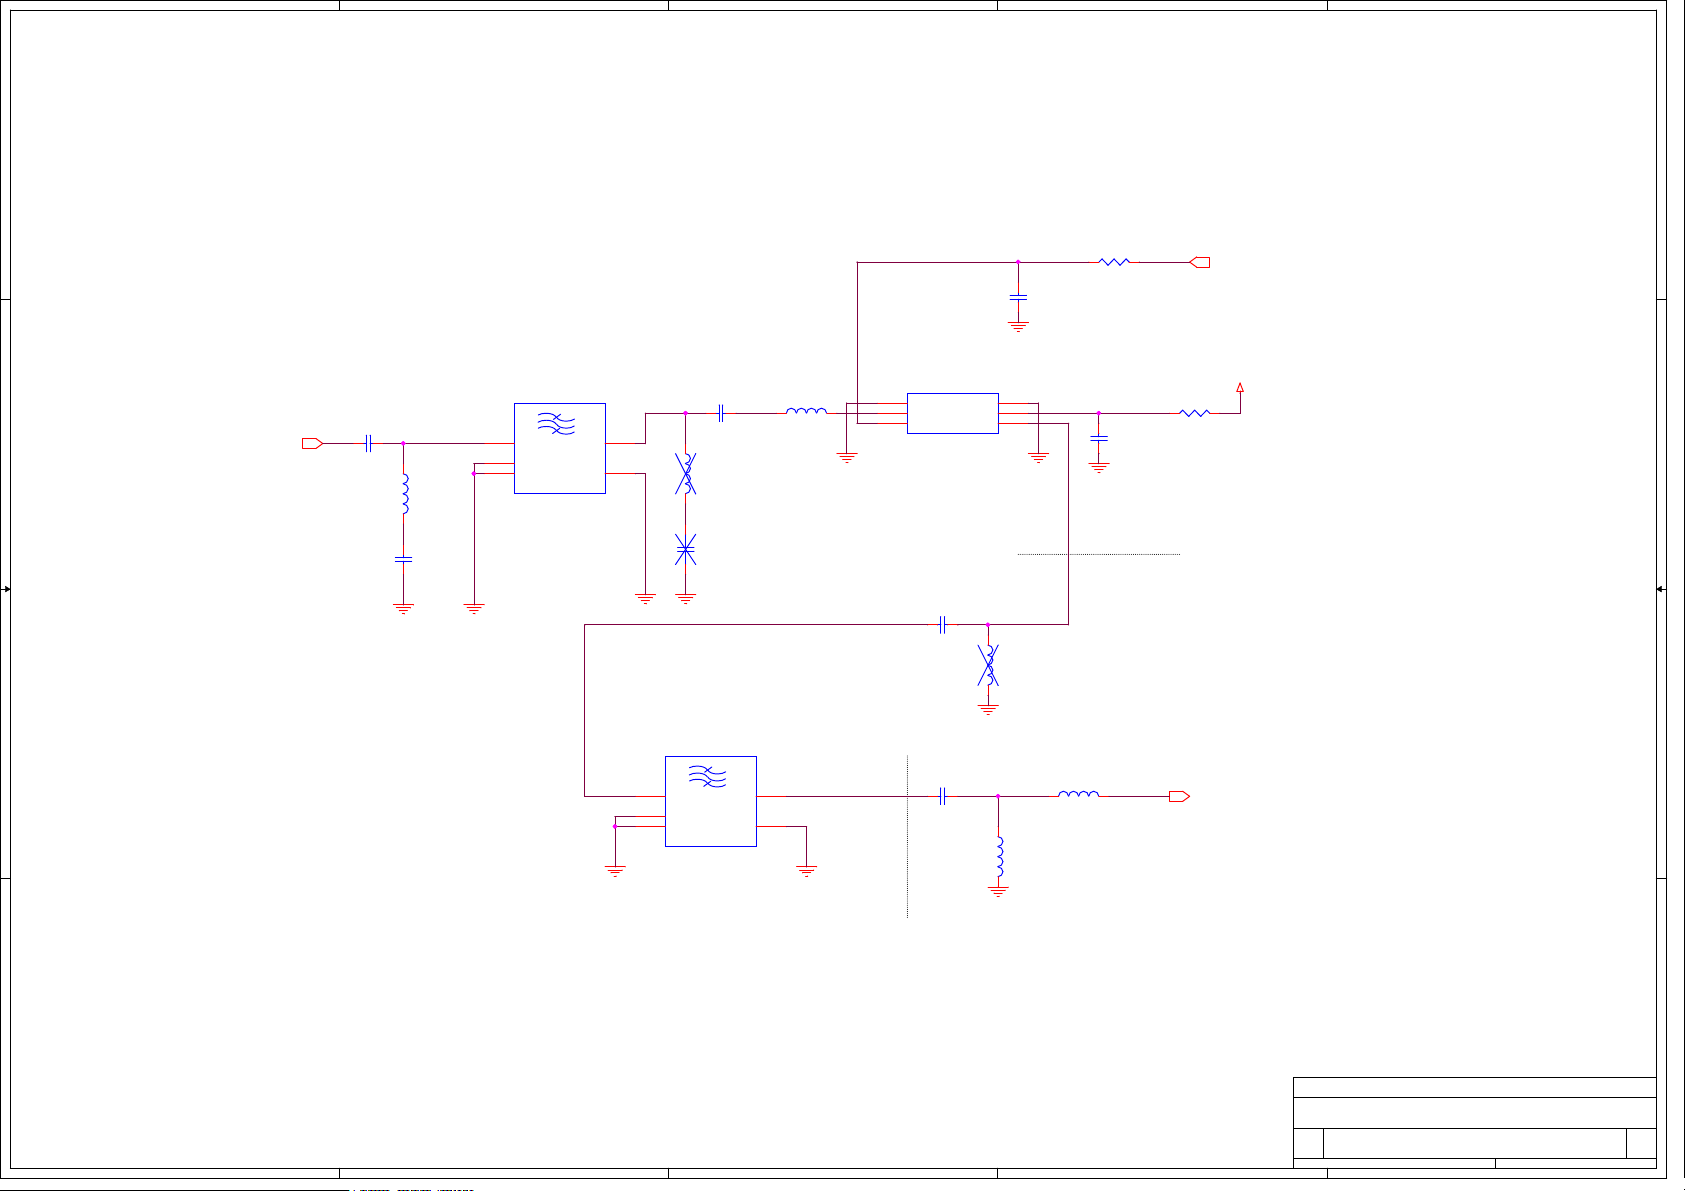
Task: Click the ground tied to the upper filter's paired left pins
Action: click(474, 608)
